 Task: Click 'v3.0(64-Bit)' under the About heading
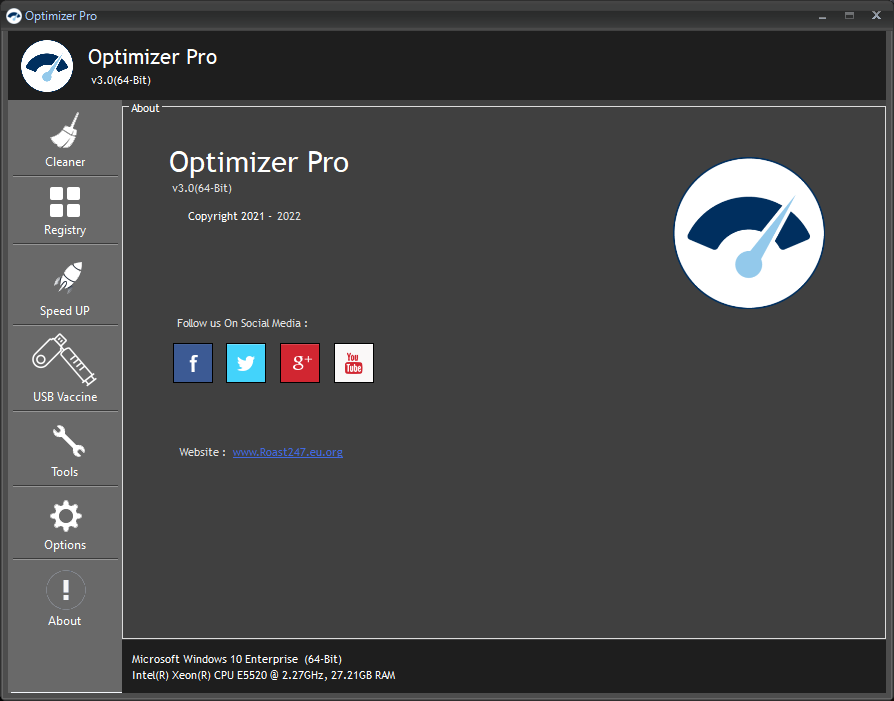pos(202,188)
